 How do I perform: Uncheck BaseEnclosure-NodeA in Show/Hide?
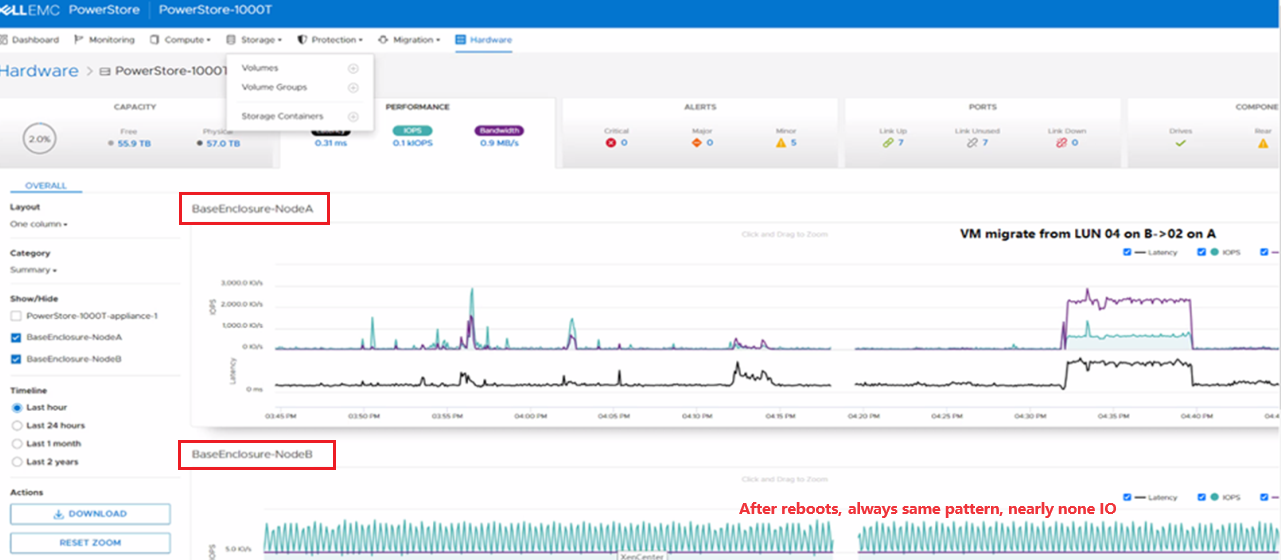pyautogui.click(x=16, y=337)
